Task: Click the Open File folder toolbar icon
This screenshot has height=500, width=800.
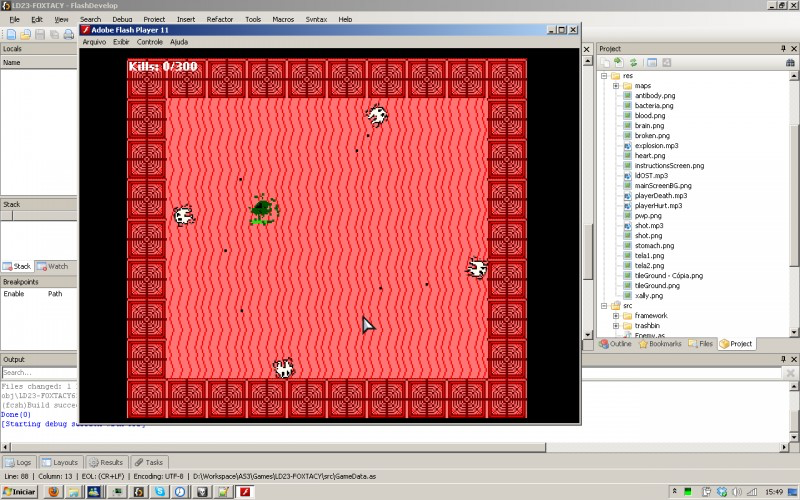Action: coord(26,35)
